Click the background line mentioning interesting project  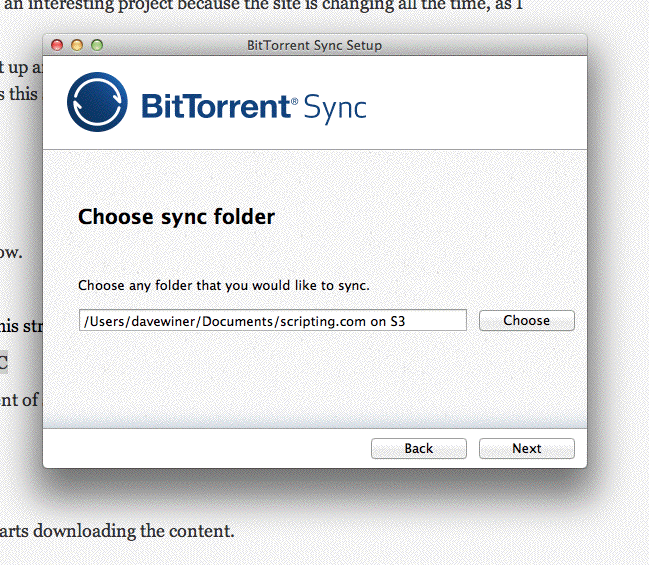[x=263, y=6]
